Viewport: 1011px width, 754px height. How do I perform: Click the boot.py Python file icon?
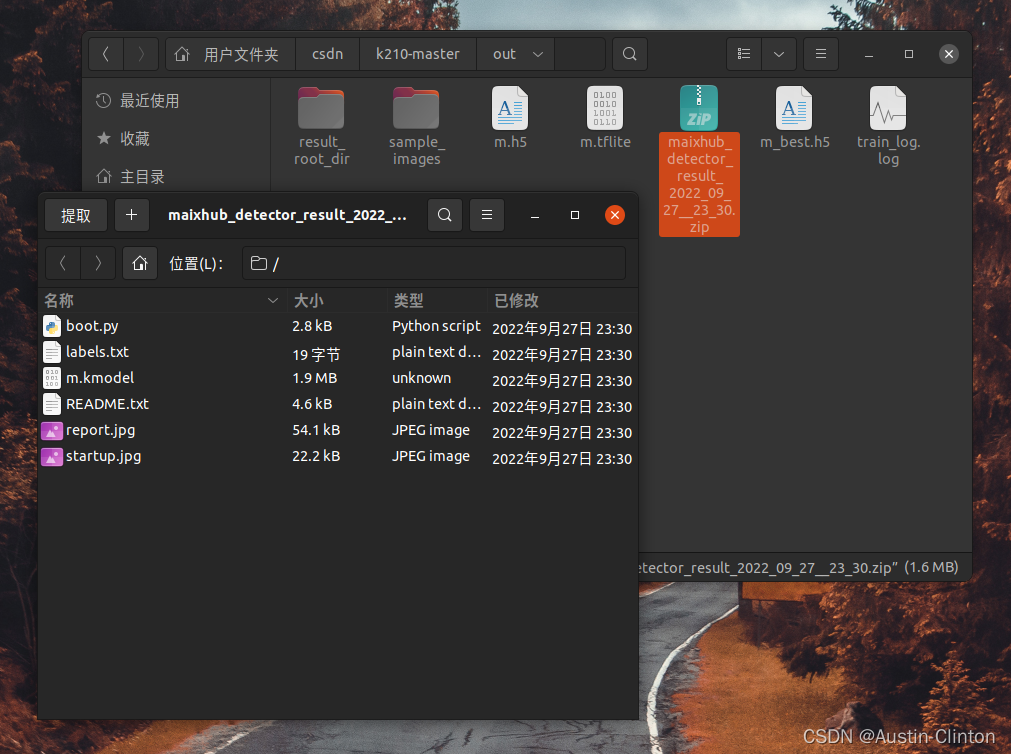[x=52, y=326]
